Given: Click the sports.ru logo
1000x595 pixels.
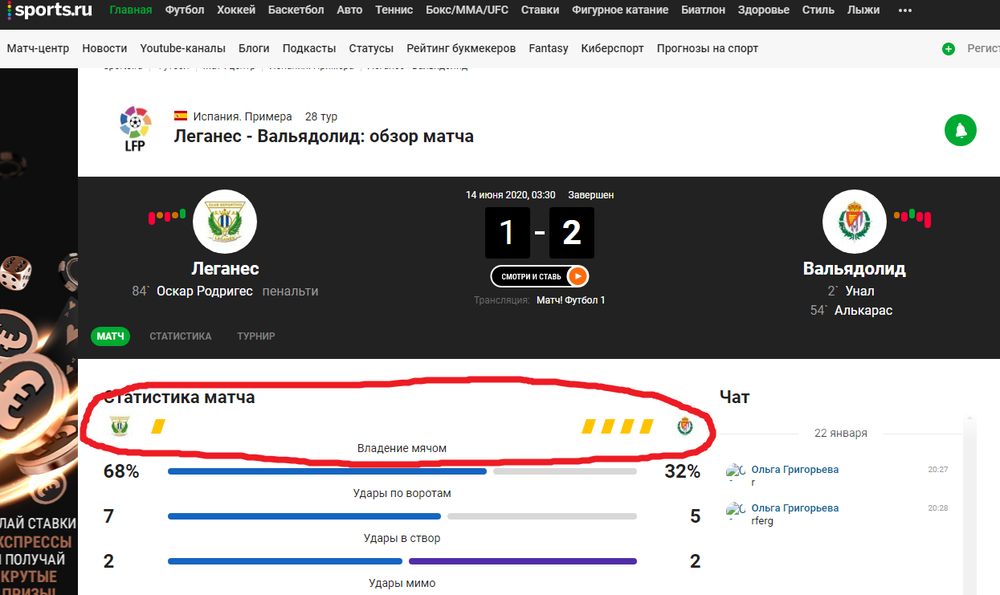Looking at the screenshot, I should pyautogui.click(x=50, y=10).
